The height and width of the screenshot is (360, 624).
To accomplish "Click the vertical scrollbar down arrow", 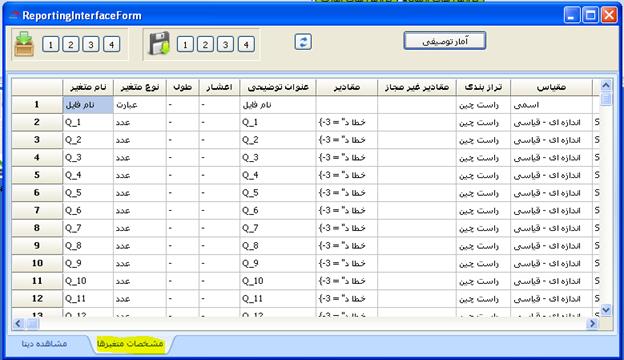I will pos(606,310).
